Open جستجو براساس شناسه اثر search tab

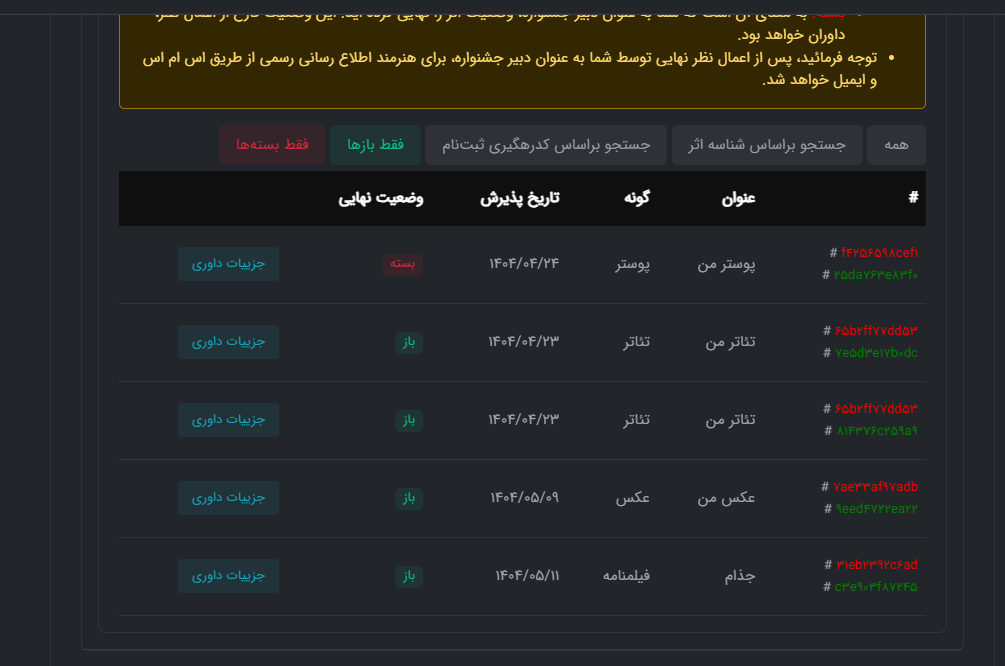(x=766, y=145)
